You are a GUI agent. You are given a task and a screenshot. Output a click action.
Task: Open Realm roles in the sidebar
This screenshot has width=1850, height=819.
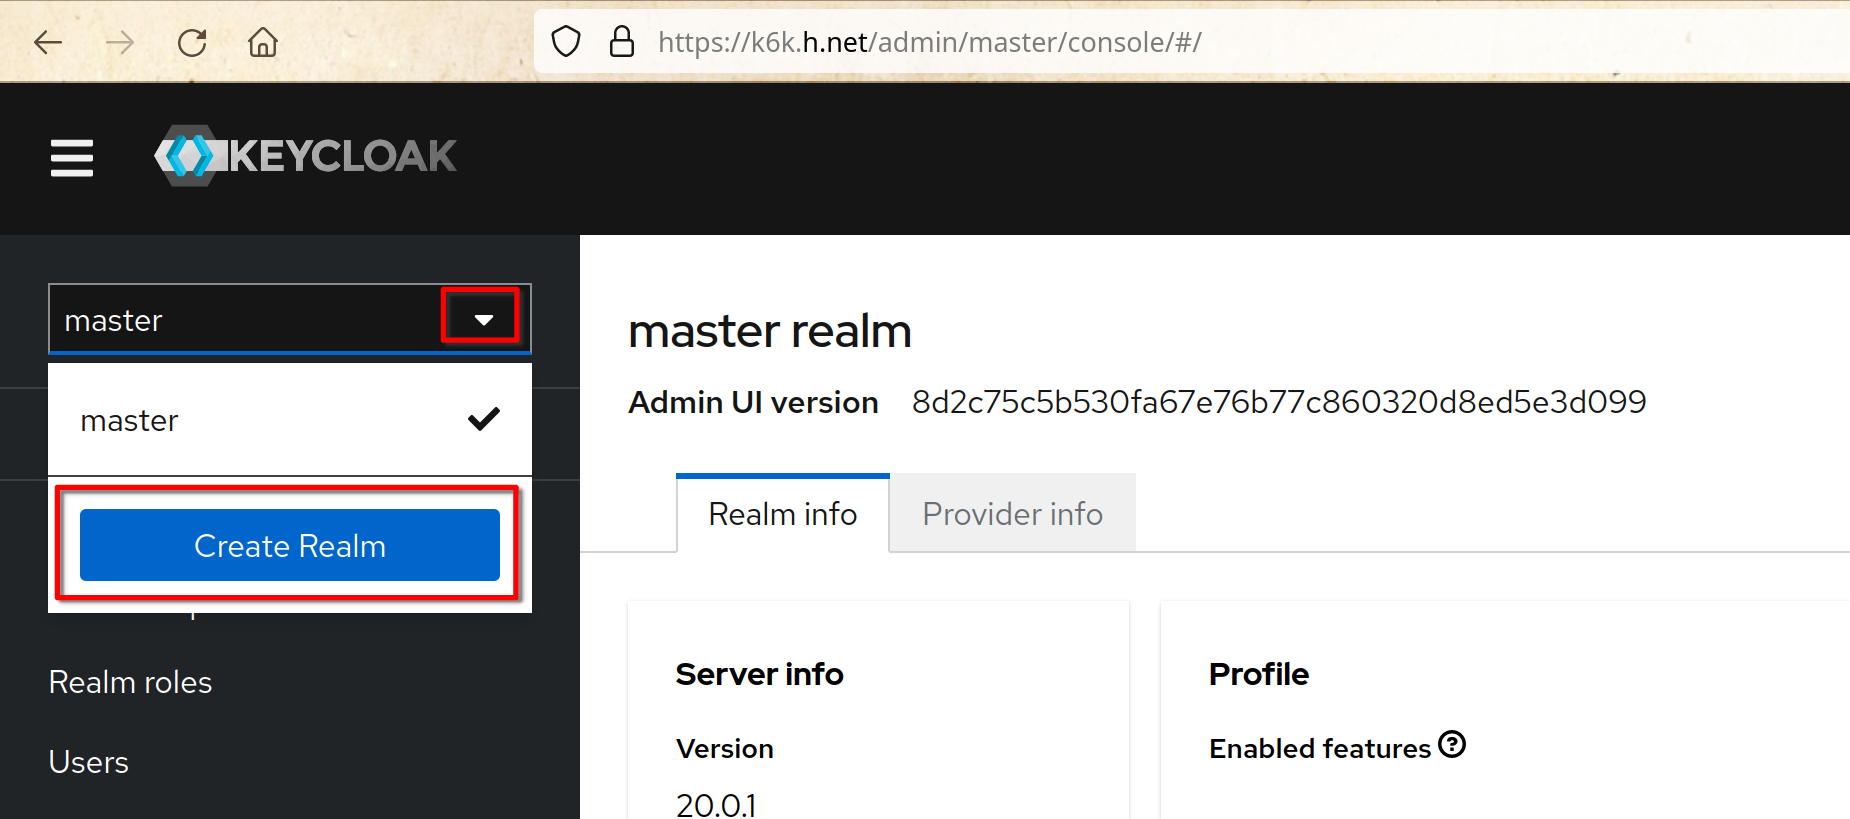[x=130, y=682]
